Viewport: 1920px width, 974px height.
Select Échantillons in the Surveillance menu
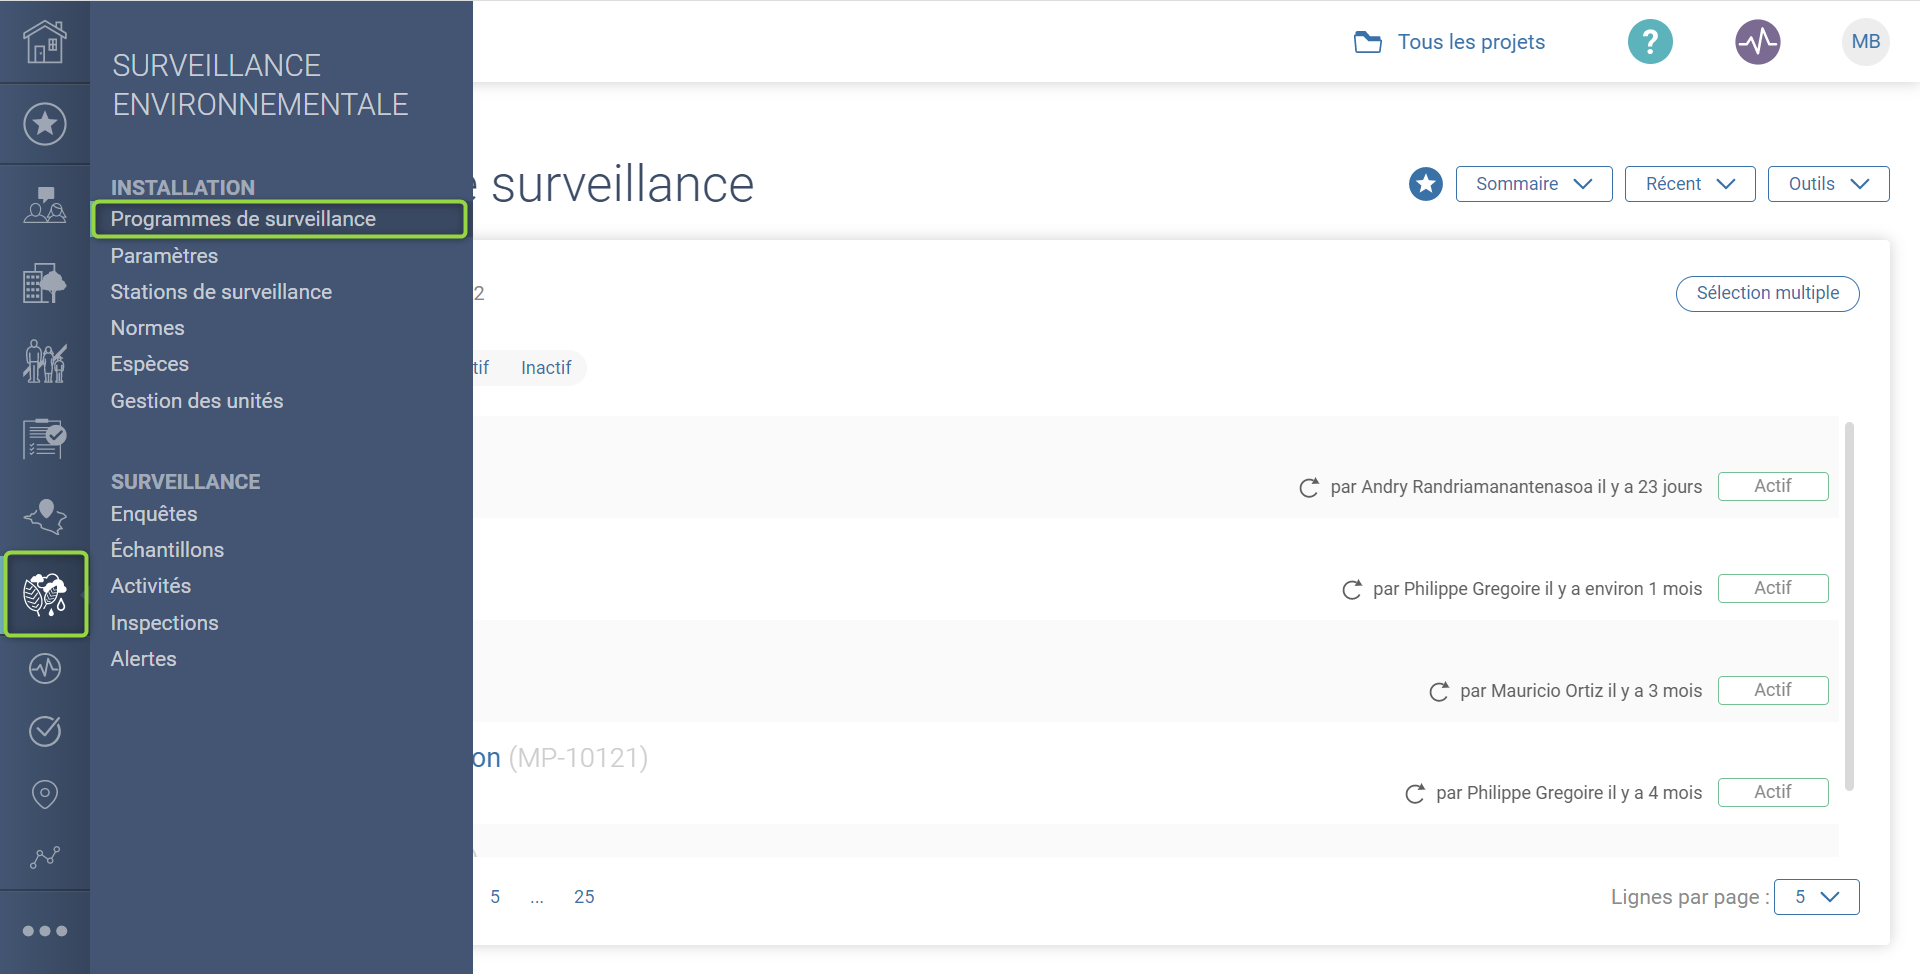tap(167, 550)
